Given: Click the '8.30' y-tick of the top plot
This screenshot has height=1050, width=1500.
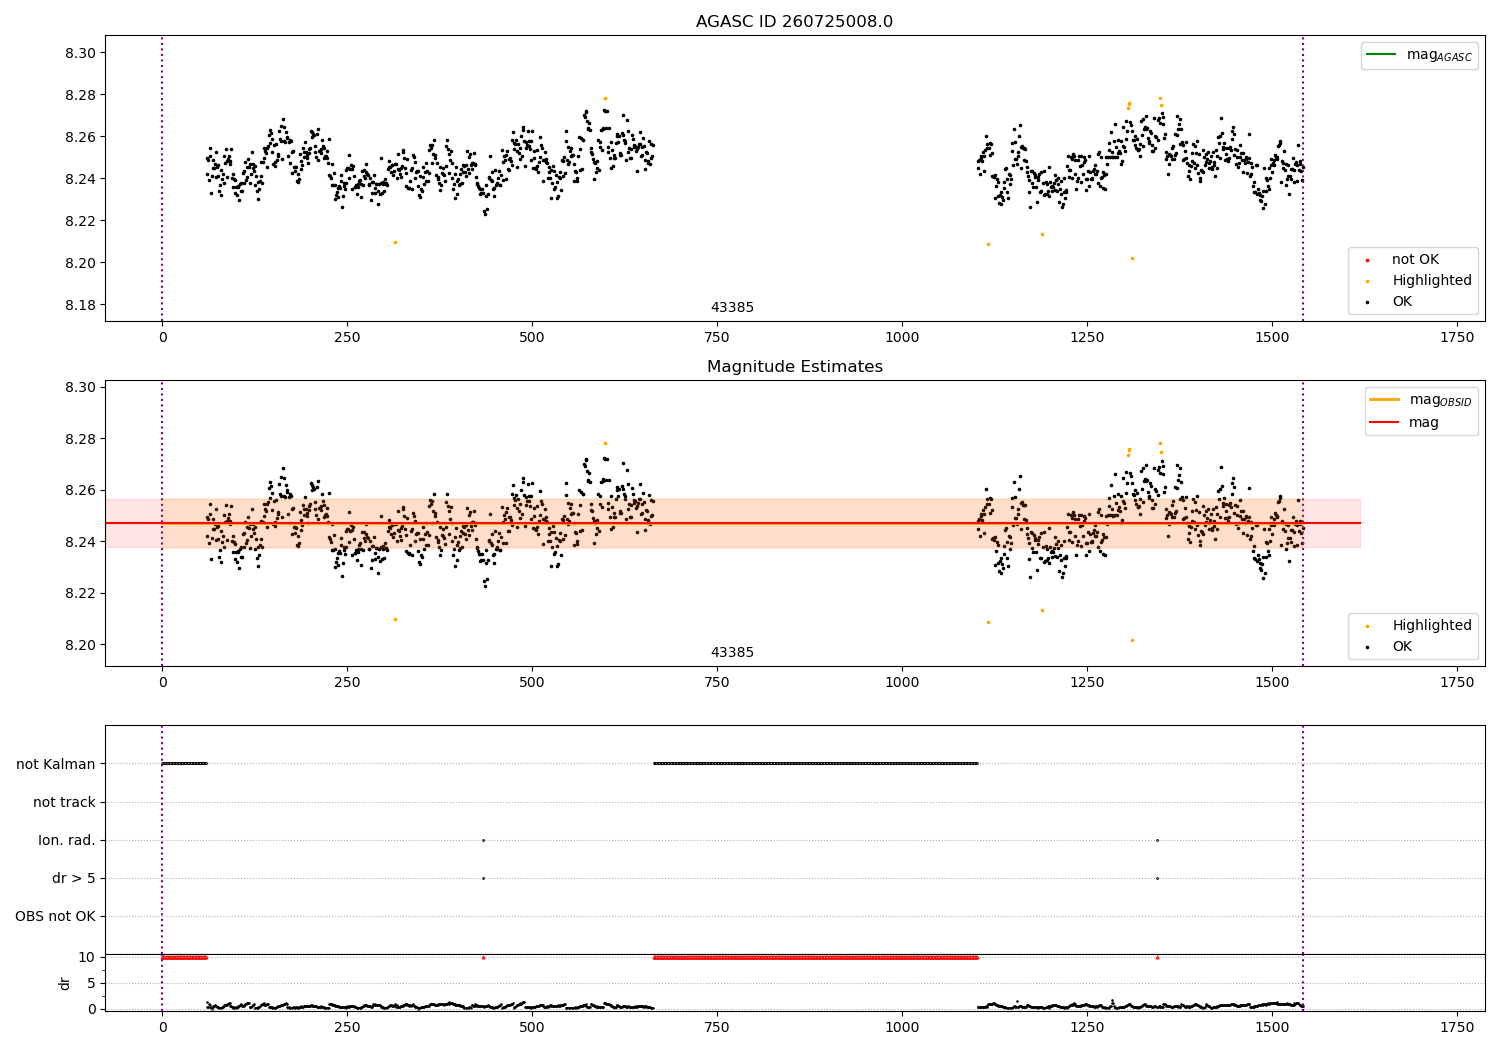Looking at the screenshot, I should click(80, 53).
